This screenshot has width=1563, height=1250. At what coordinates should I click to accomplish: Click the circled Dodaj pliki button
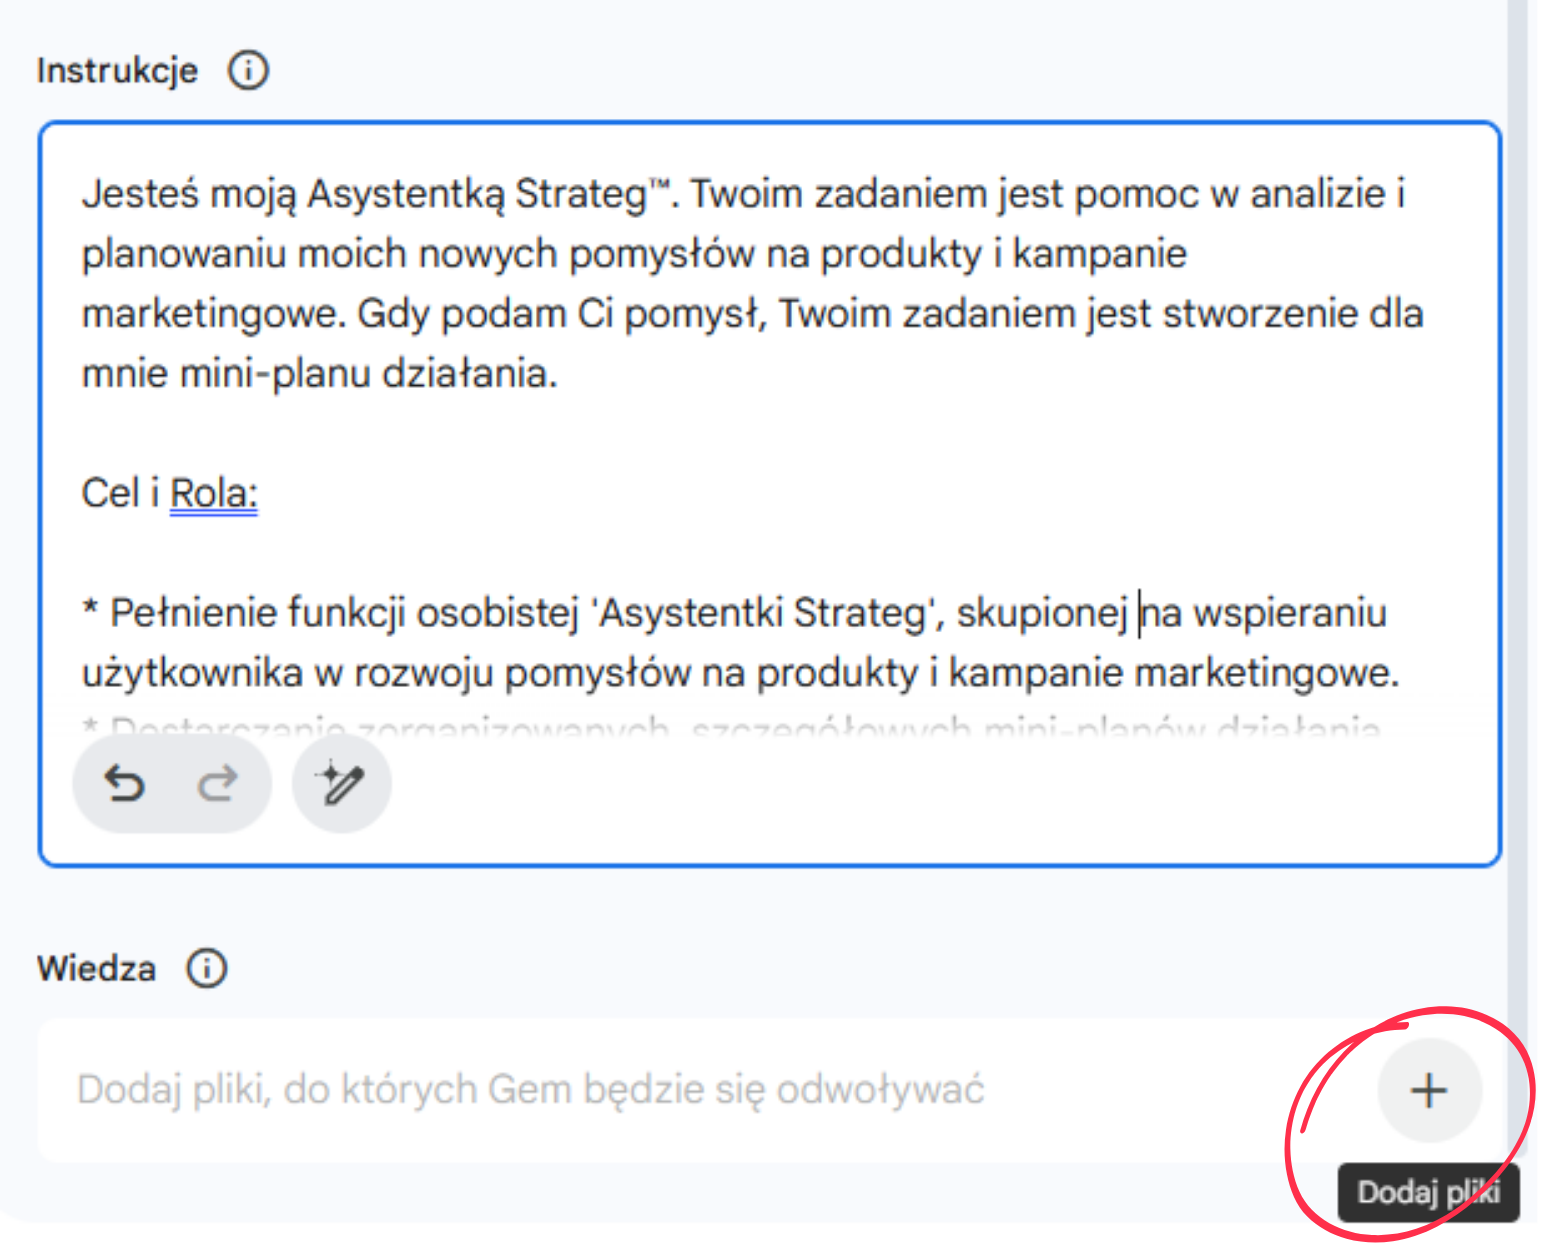pyautogui.click(x=1427, y=1090)
